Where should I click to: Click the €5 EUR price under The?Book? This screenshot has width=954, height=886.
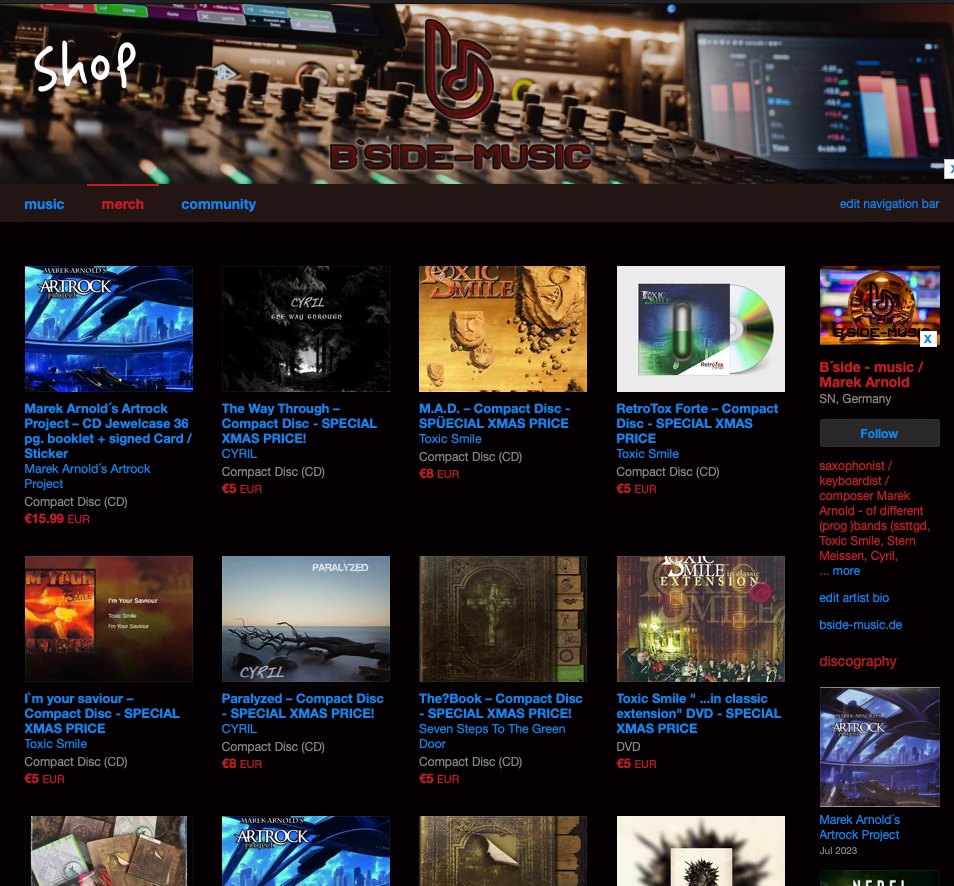[439, 779]
